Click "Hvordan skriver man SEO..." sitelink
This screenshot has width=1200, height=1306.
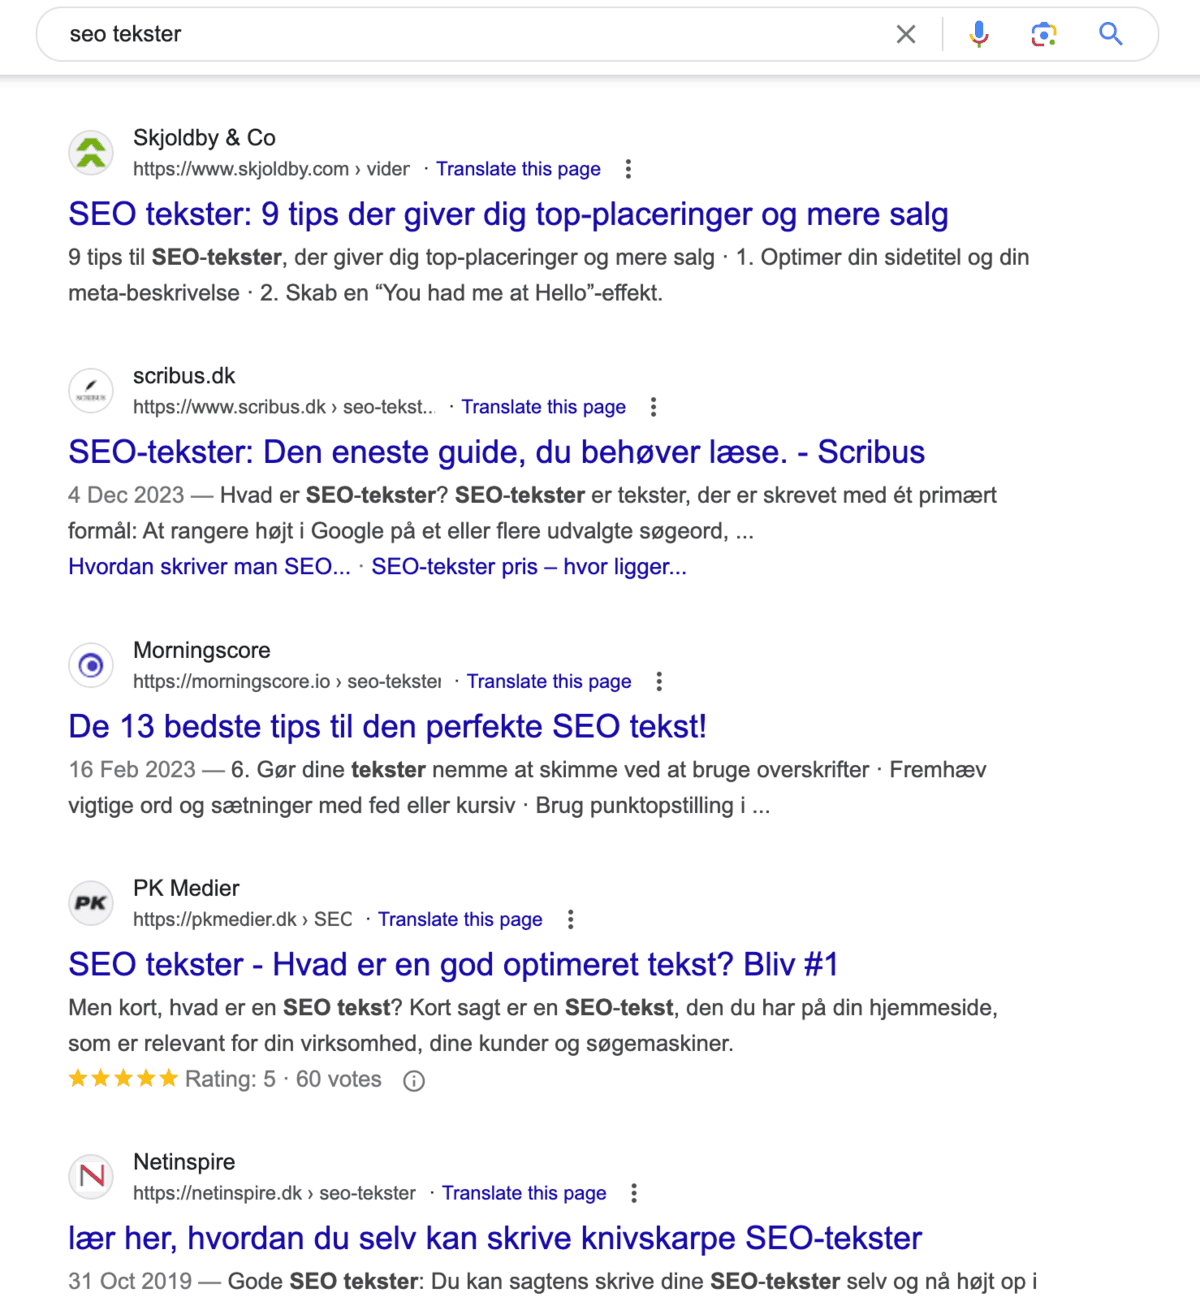pyautogui.click(x=209, y=567)
